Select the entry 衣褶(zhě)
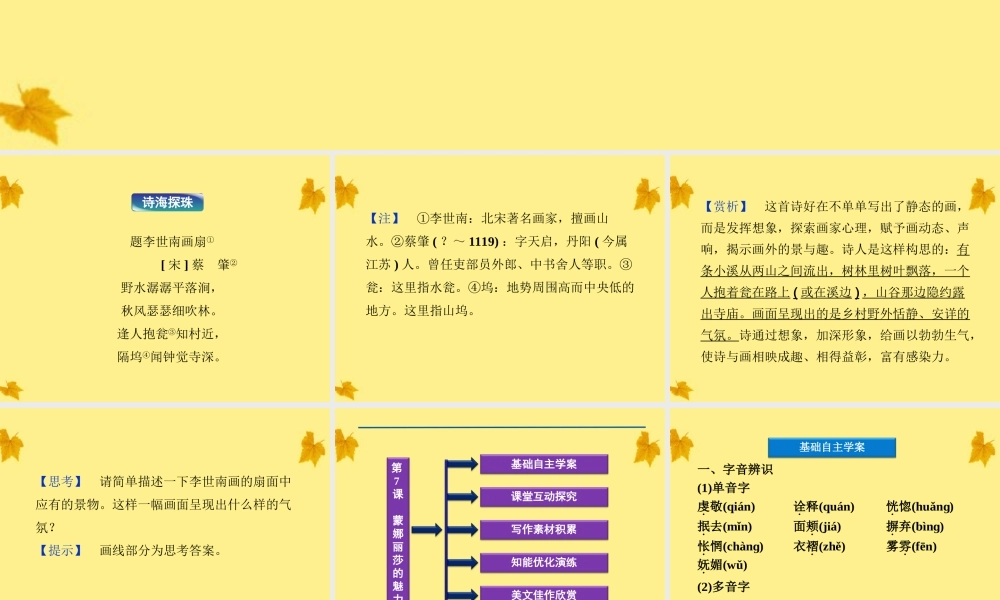The image size is (1000, 600). (x=820, y=547)
